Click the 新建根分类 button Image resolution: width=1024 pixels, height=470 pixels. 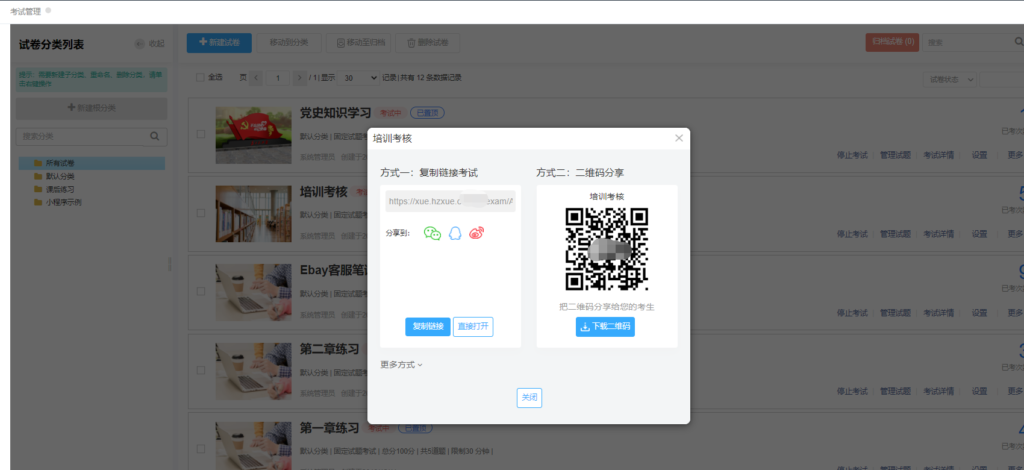(x=91, y=108)
